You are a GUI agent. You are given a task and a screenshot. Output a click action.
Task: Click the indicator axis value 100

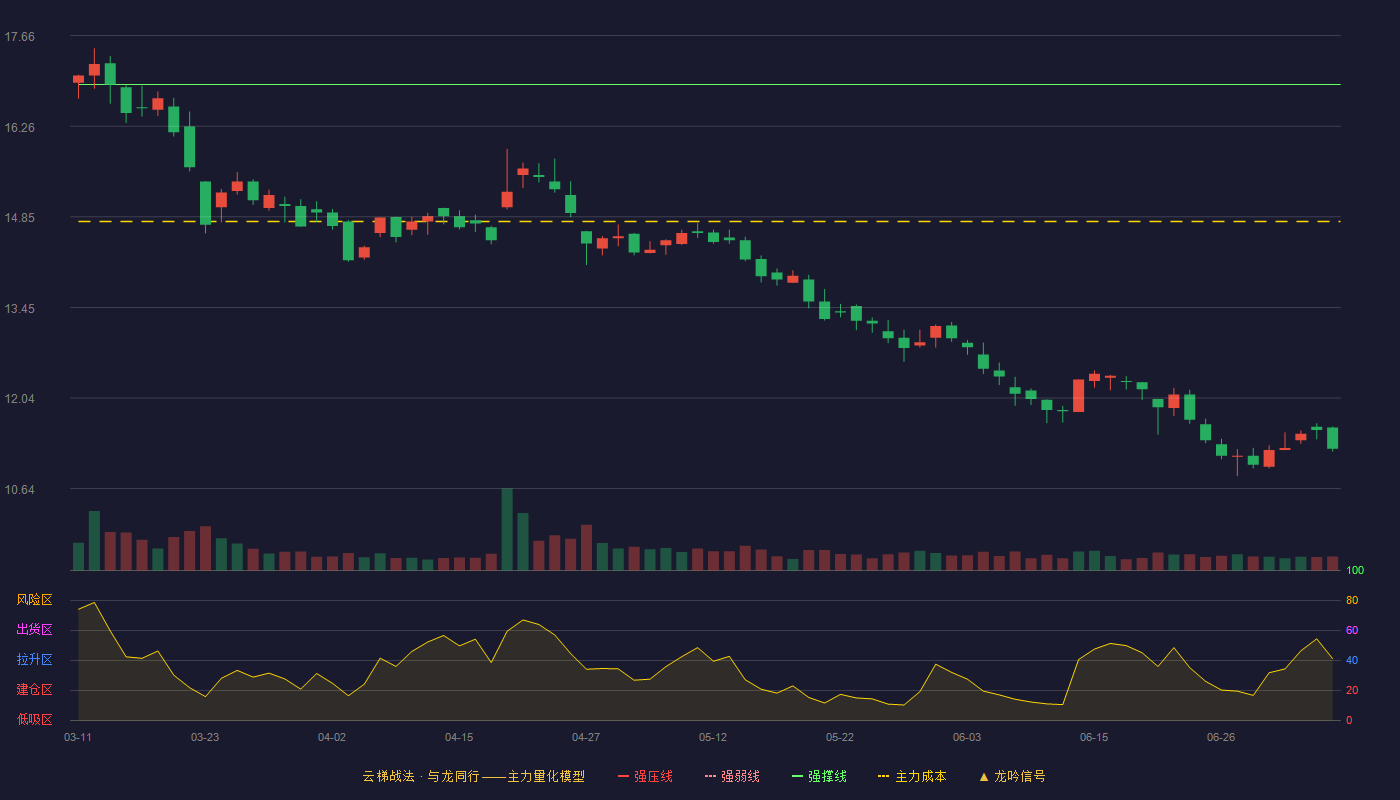(1355, 571)
